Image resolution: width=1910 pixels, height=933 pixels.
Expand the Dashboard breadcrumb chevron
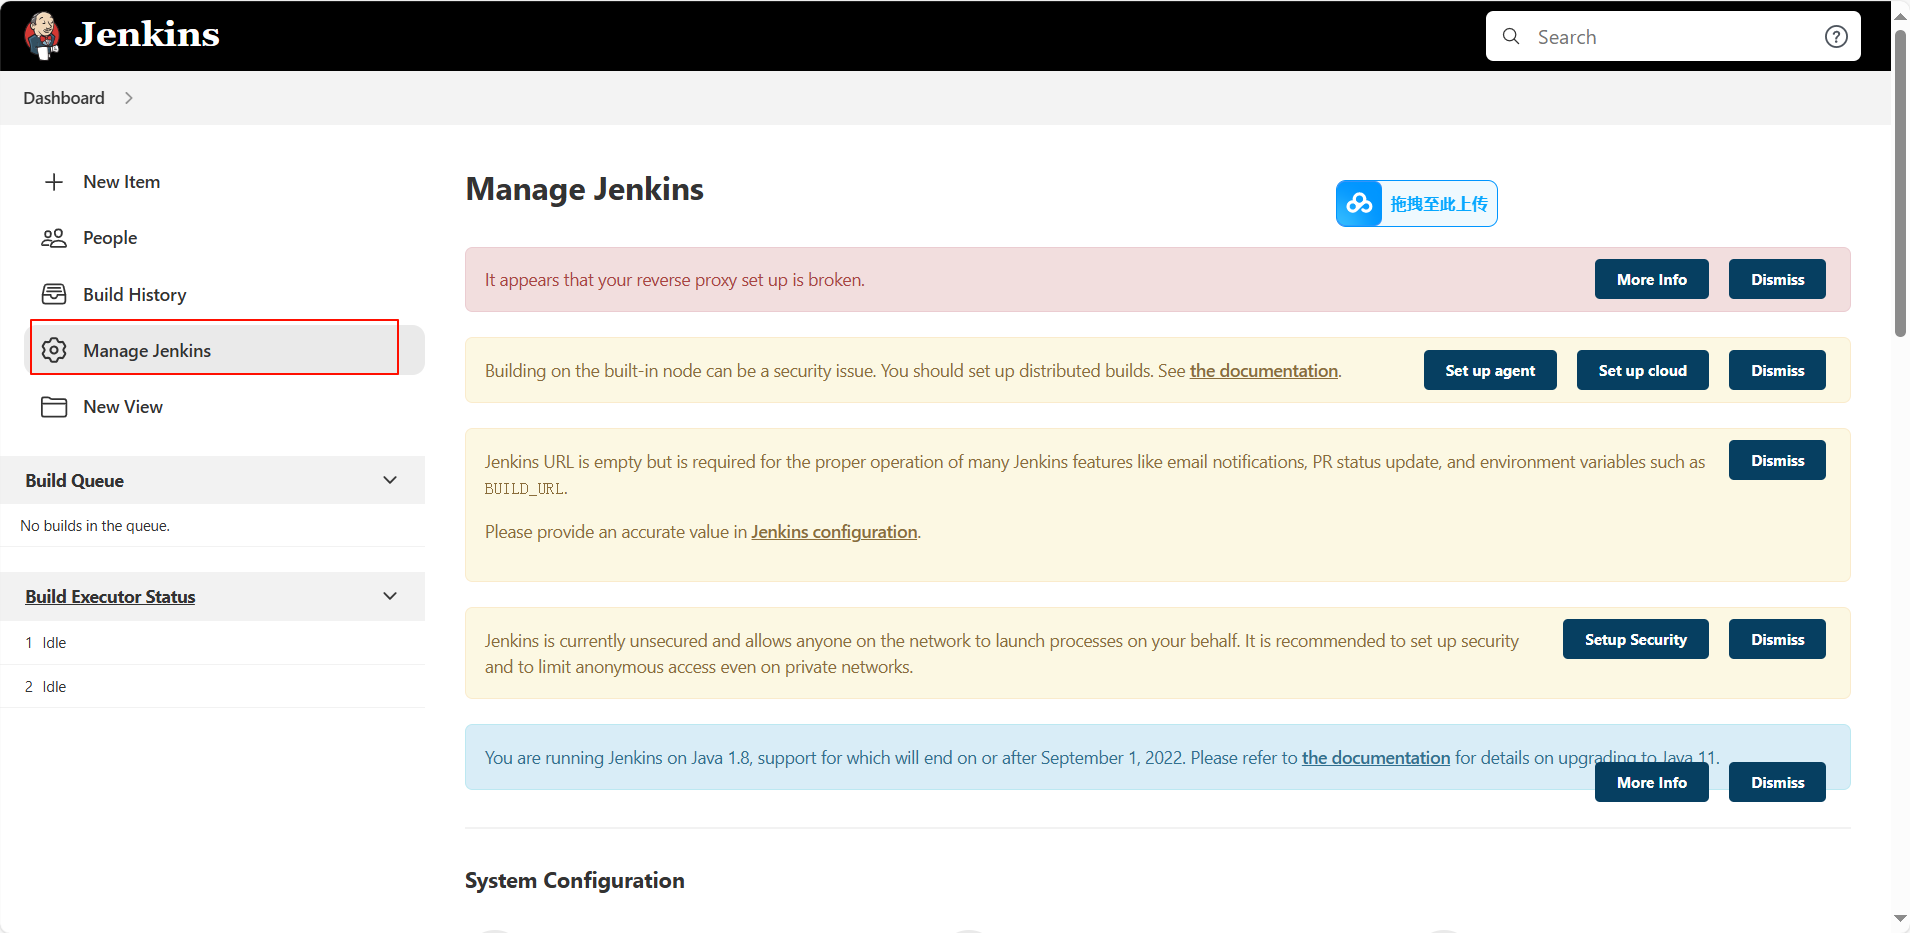(x=129, y=98)
